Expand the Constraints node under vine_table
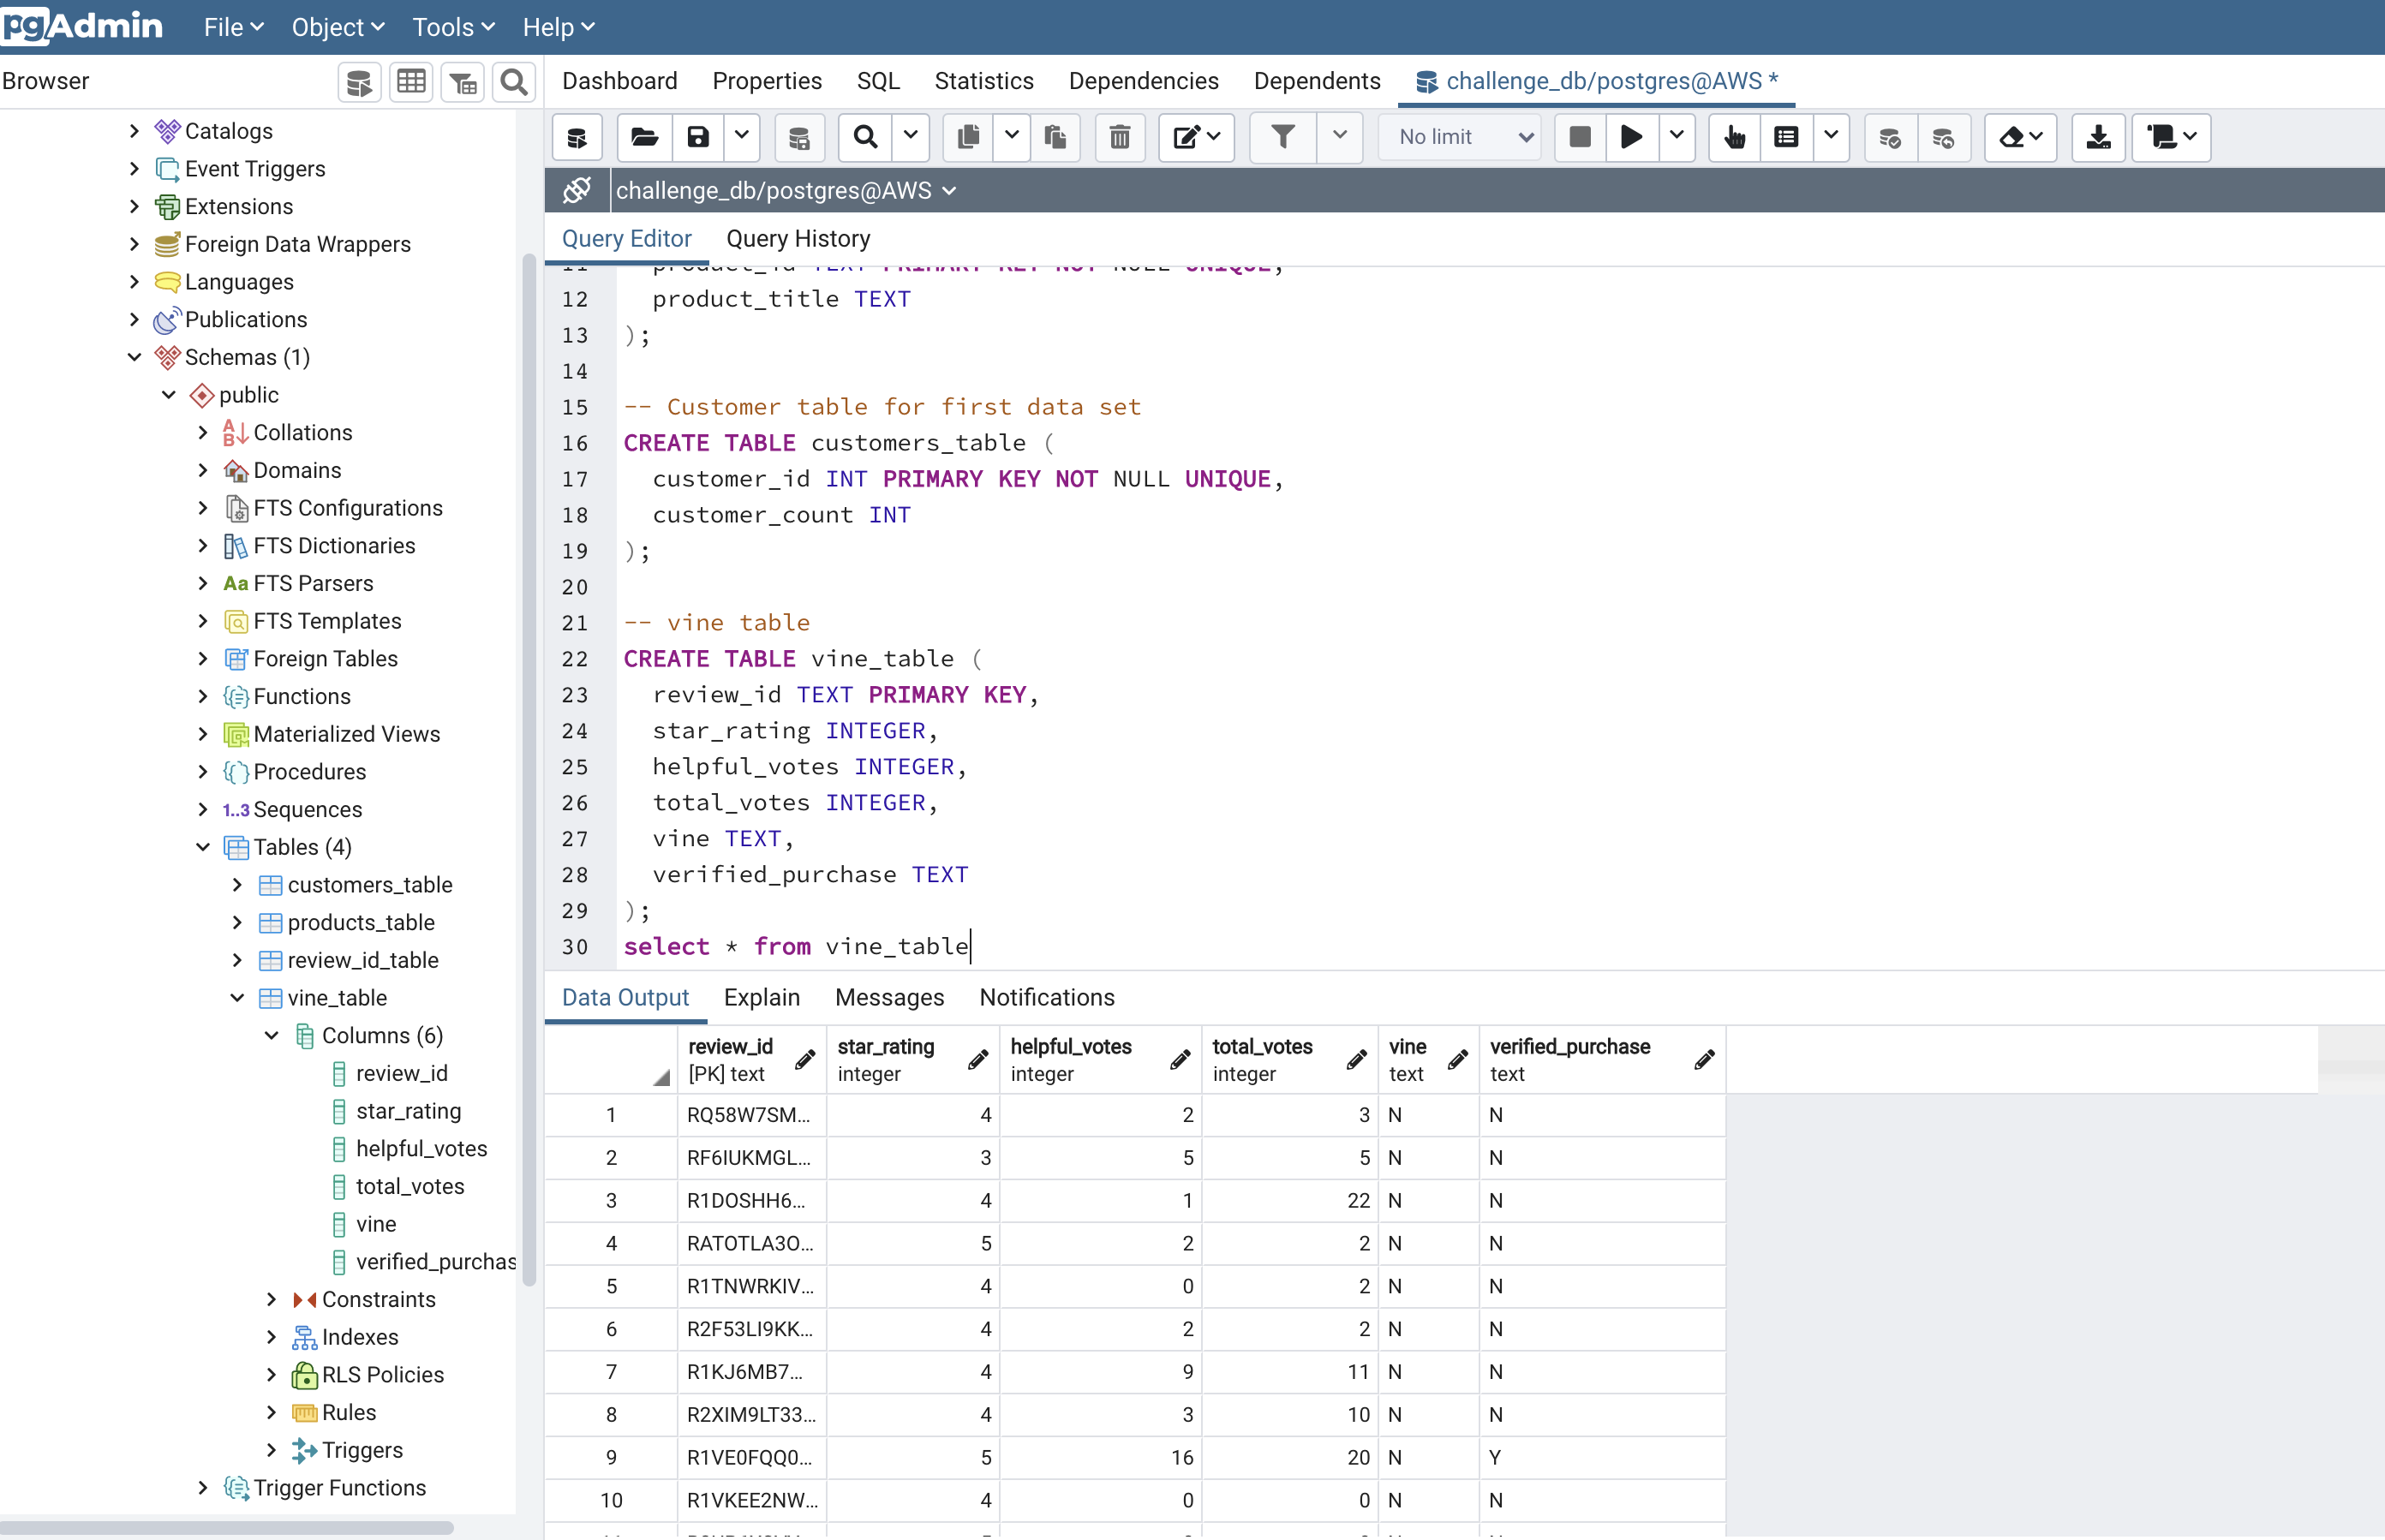This screenshot has width=2385, height=1540. (271, 1299)
